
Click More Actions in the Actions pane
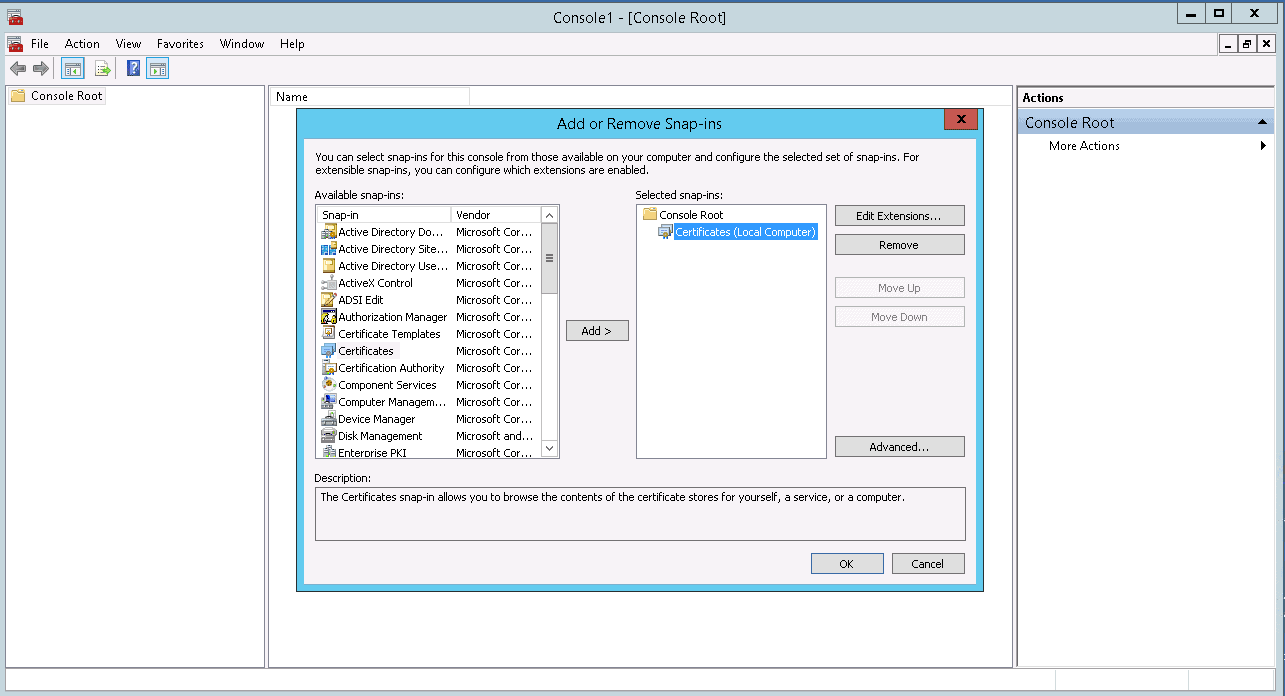(x=1084, y=146)
